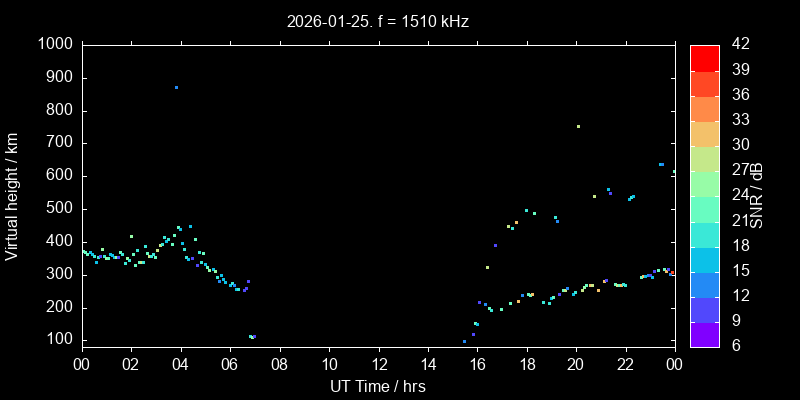Click the plot title with date and frequency
Image resolution: width=800 pixels, height=400 pixels.
[378, 20]
